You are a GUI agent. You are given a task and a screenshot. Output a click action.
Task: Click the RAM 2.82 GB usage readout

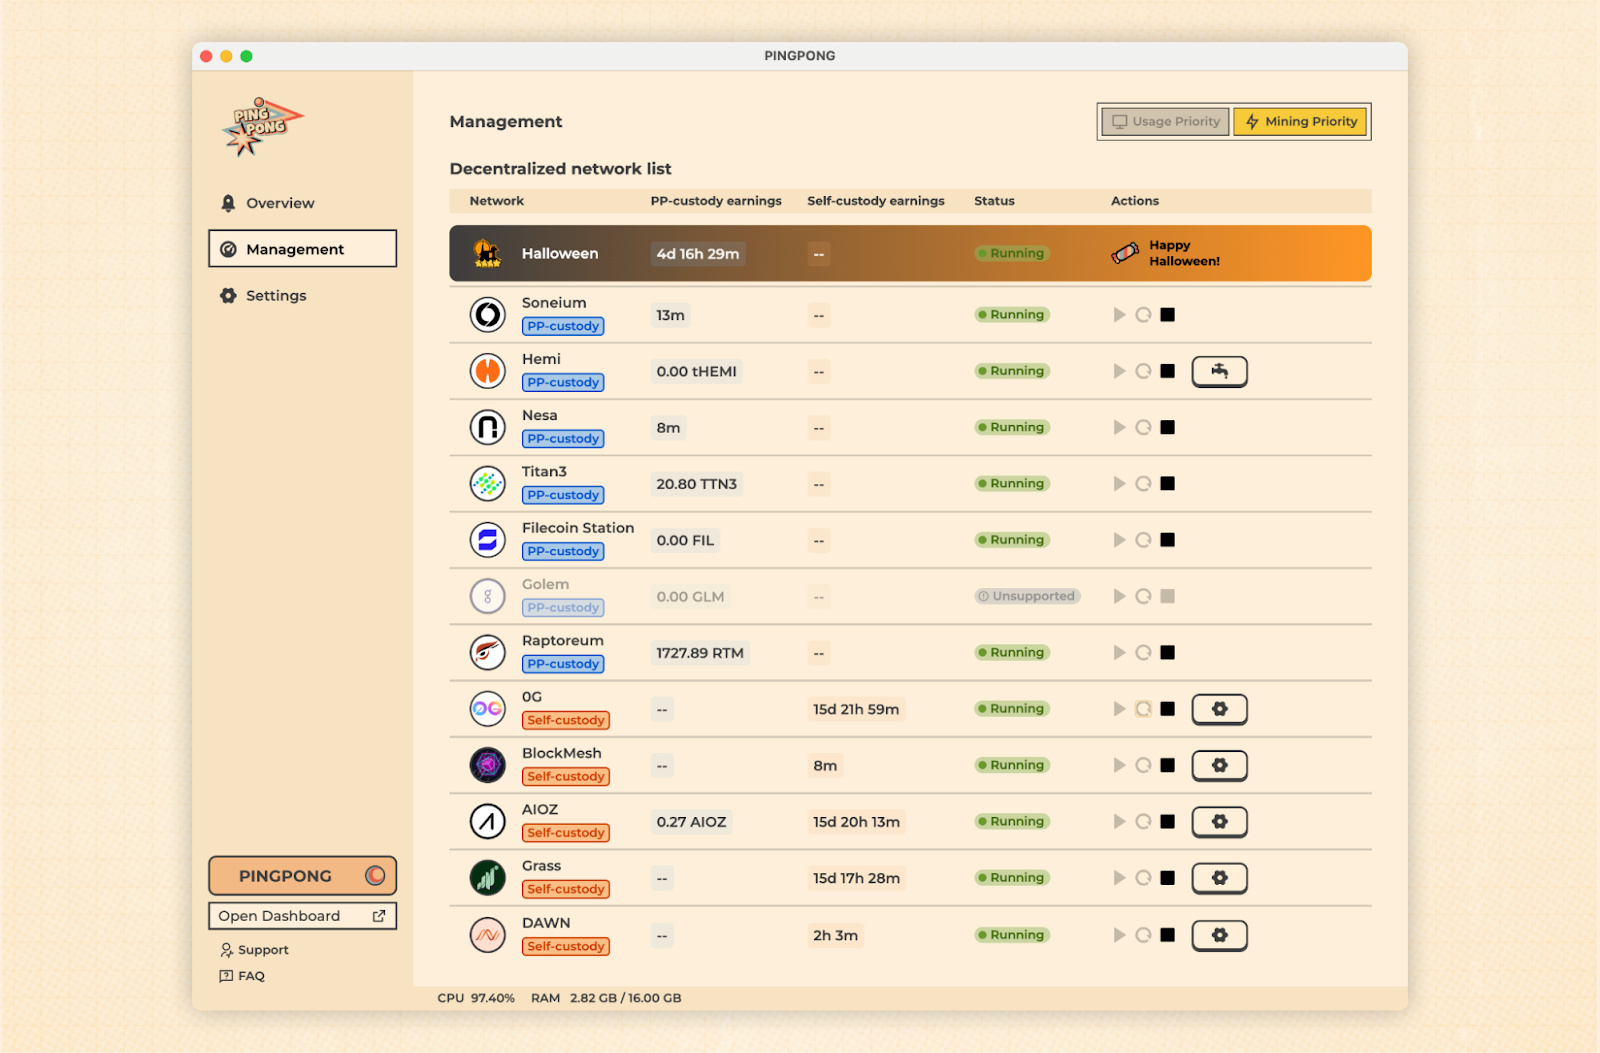[606, 998]
